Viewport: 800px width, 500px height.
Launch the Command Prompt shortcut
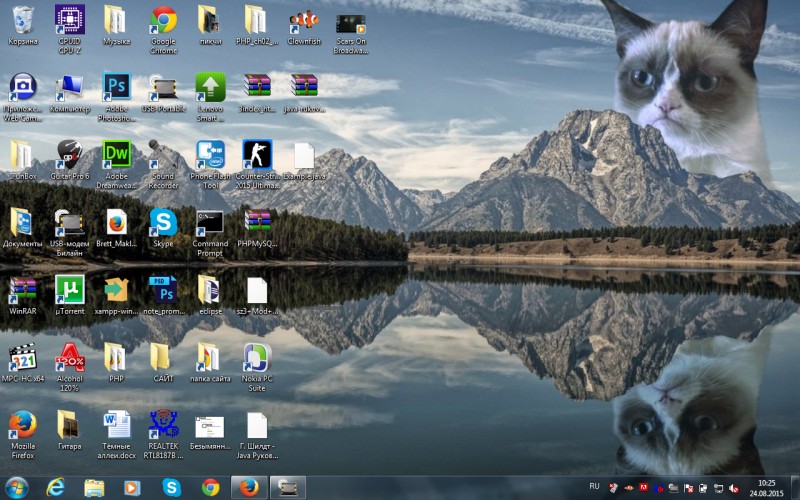click(x=210, y=222)
